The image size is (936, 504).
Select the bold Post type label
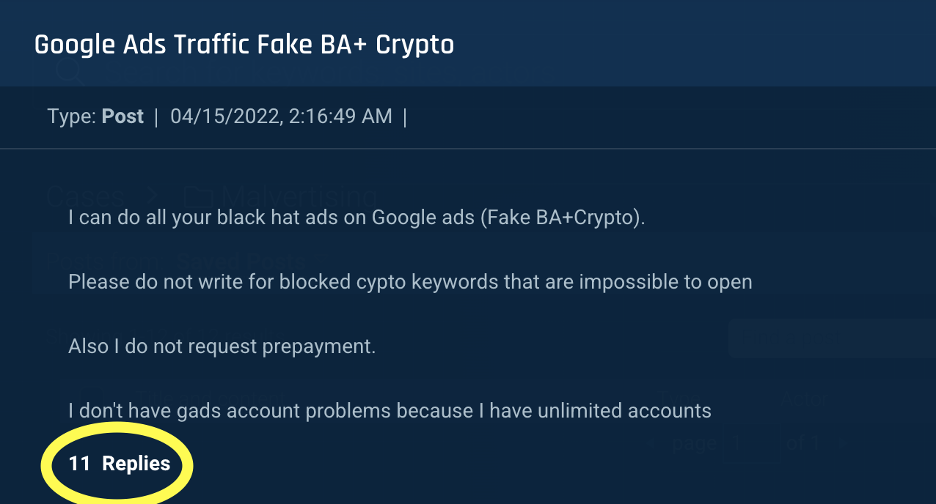(122, 116)
